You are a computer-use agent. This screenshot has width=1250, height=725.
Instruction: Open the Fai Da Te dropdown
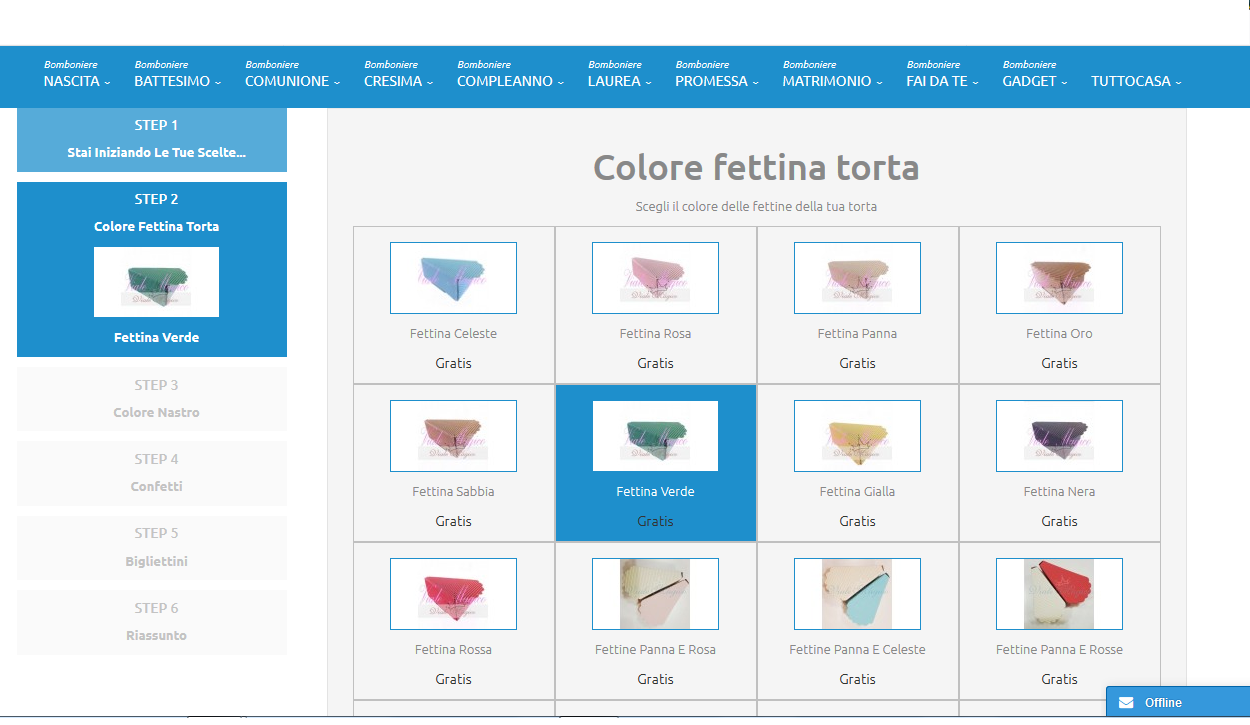point(943,74)
